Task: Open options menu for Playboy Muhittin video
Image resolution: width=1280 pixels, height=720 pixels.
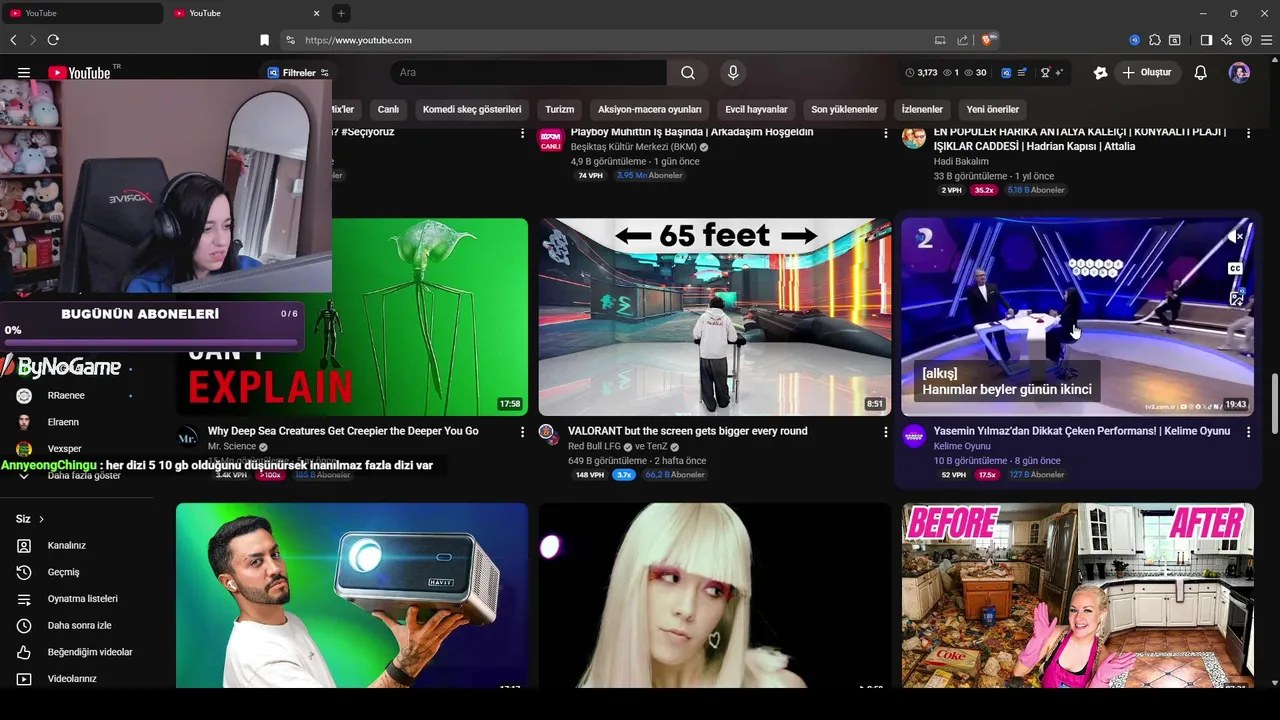Action: tap(885, 133)
